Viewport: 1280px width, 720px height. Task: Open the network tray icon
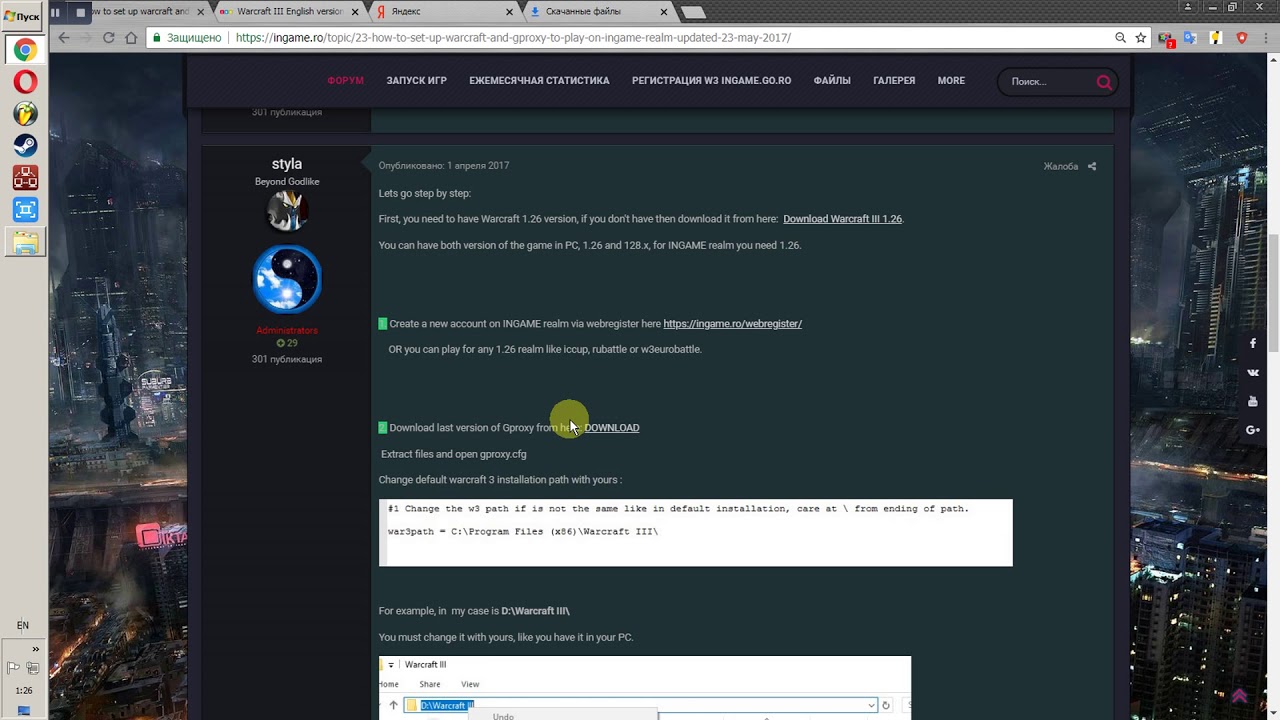point(33,667)
